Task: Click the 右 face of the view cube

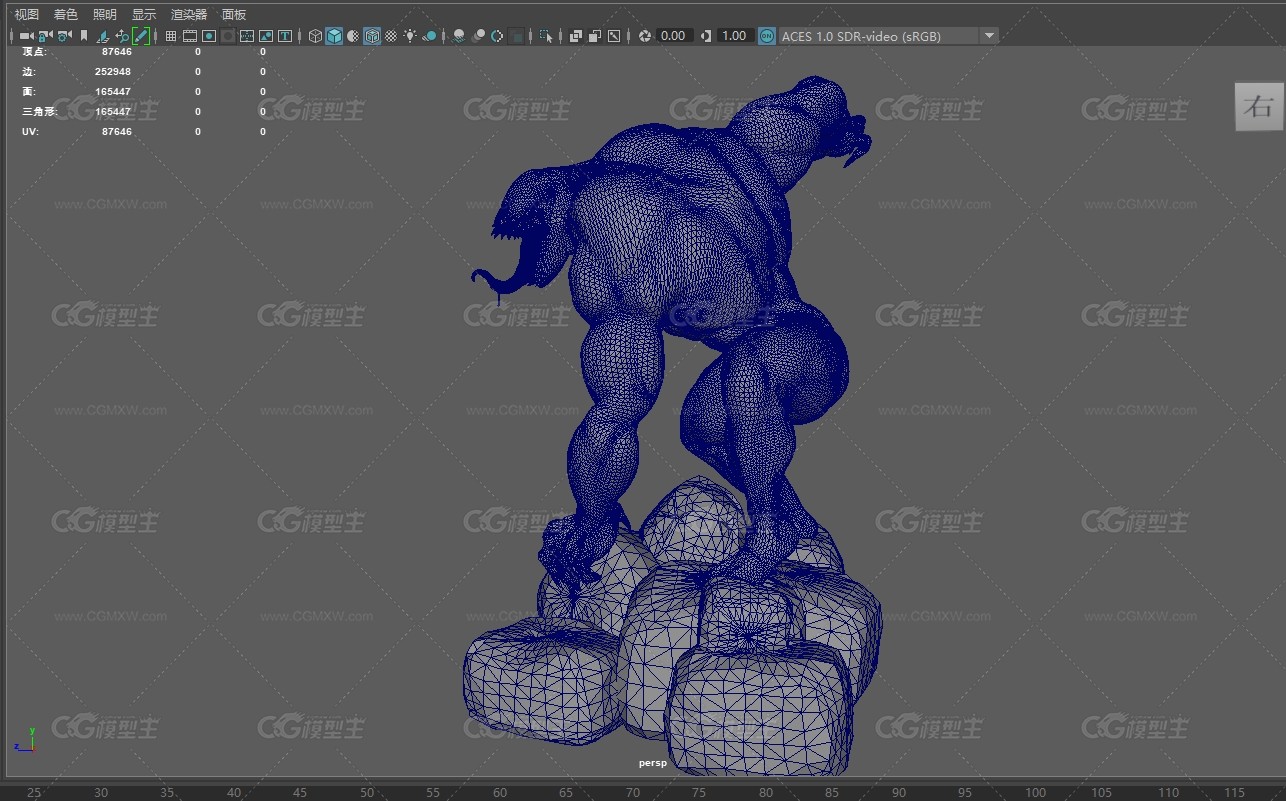Action: [x=1257, y=107]
